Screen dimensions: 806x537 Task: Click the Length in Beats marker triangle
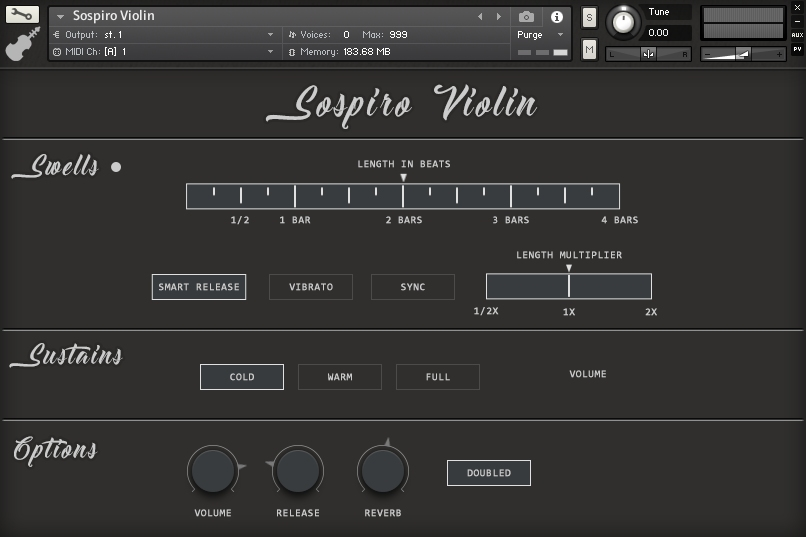404,177
